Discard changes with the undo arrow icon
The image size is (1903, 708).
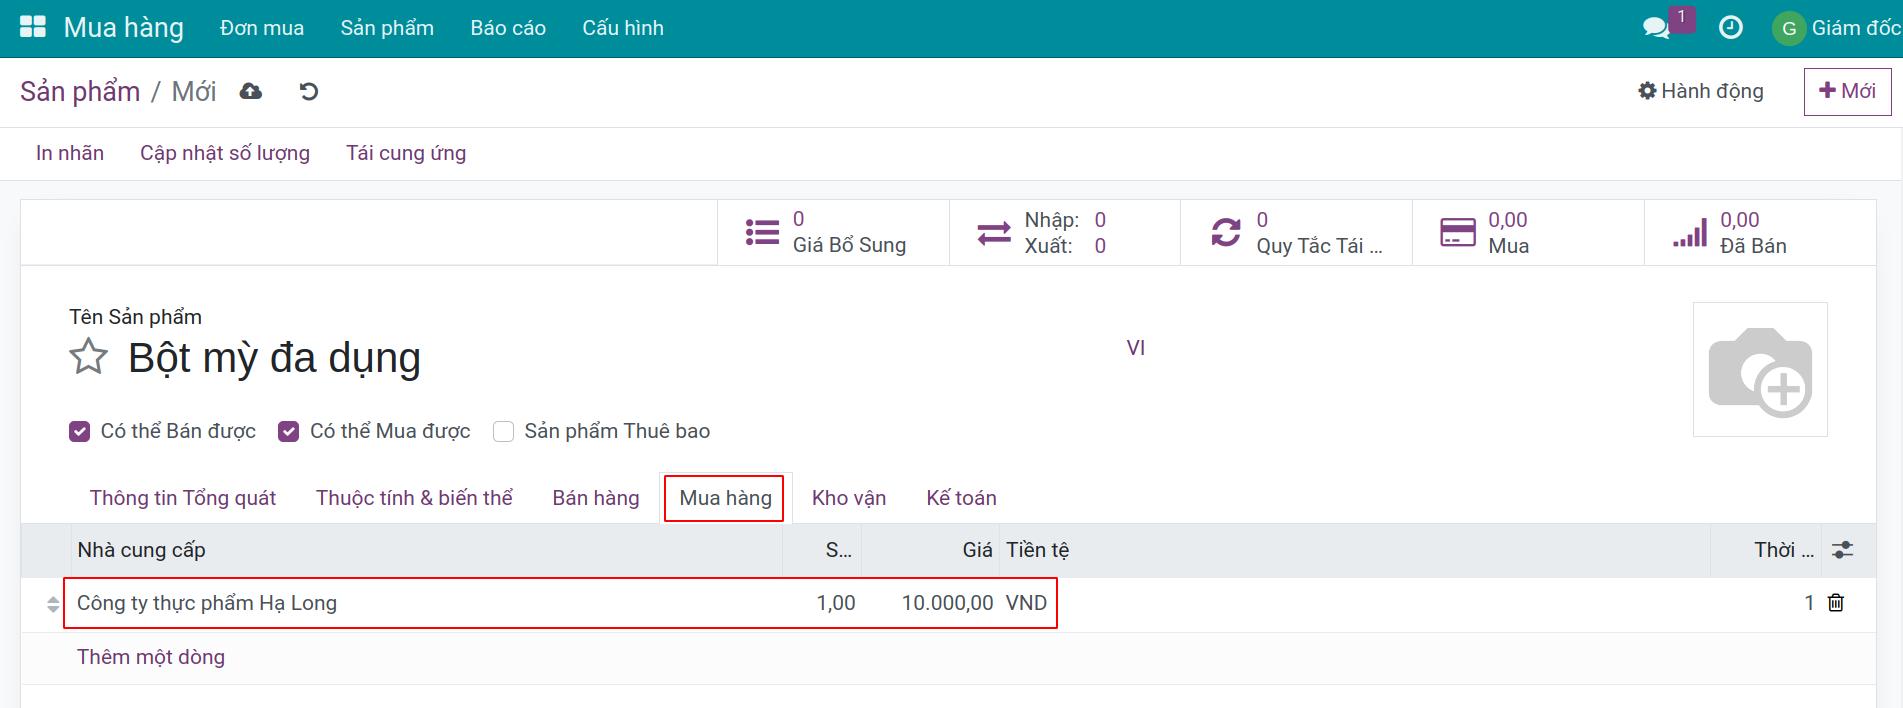(x=309, y=92)
